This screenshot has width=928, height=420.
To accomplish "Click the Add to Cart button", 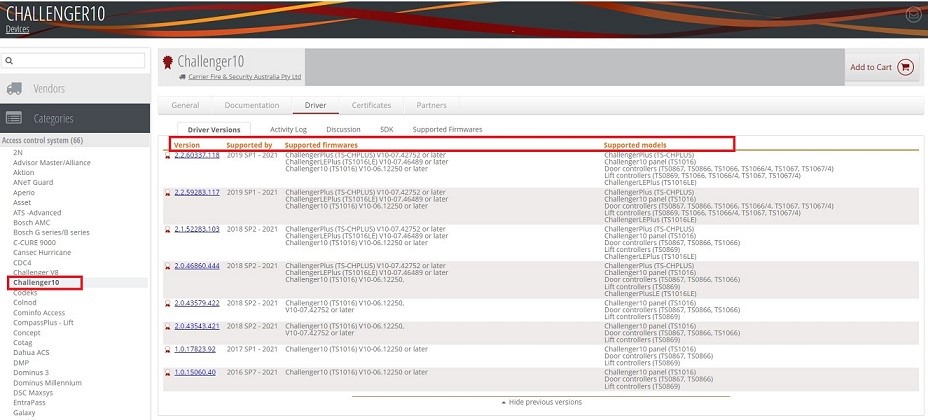I will coord(882,67).
